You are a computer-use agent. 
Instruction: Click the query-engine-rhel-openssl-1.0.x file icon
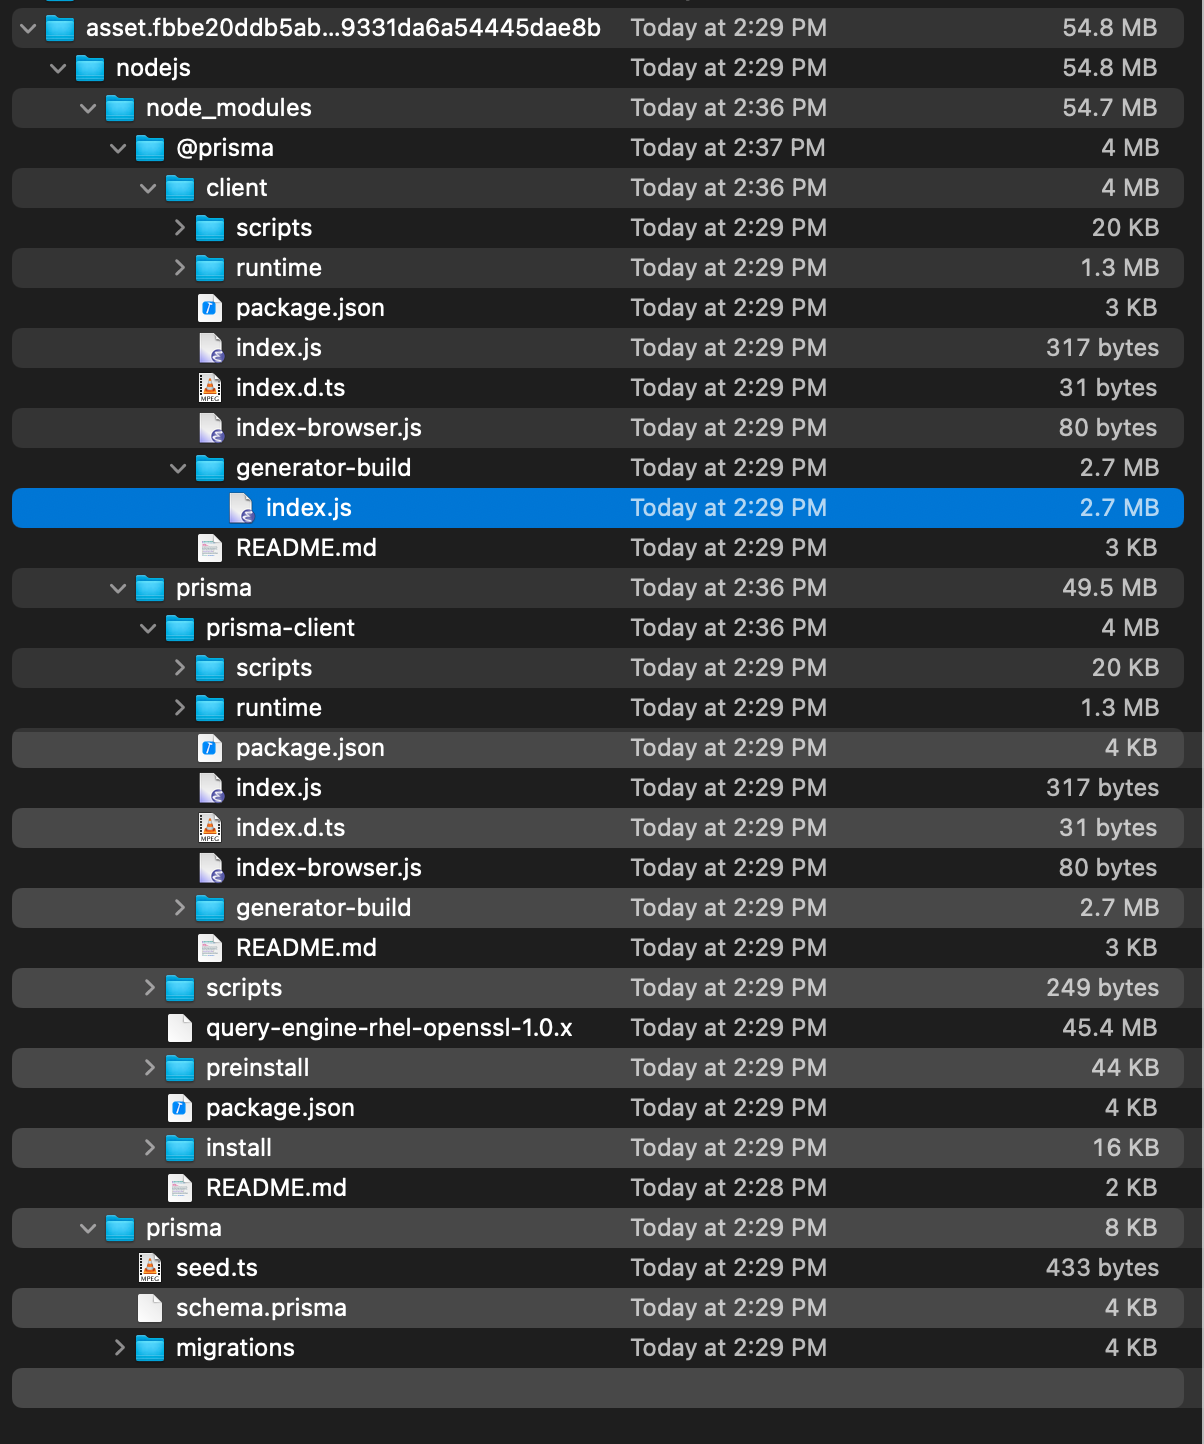(x=179, y=1028)
